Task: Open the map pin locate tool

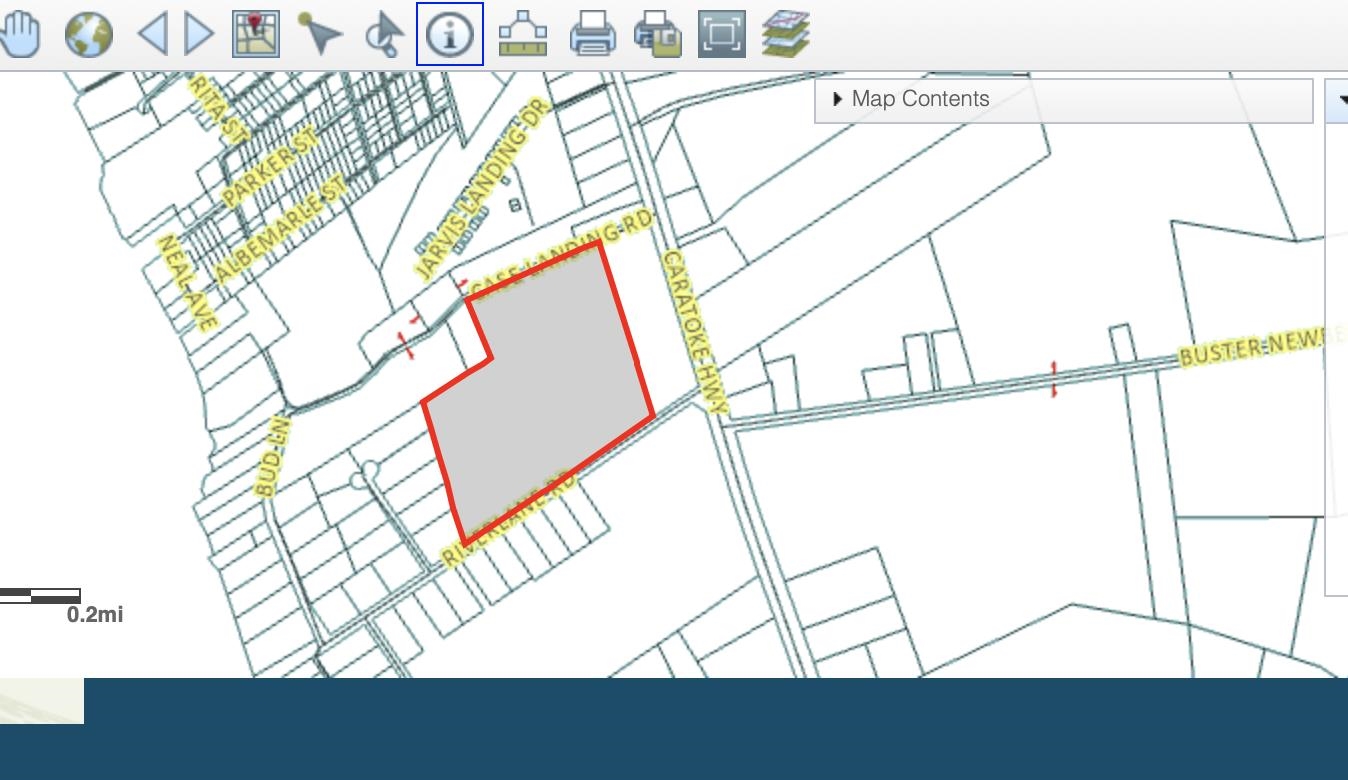Action: 256,34
